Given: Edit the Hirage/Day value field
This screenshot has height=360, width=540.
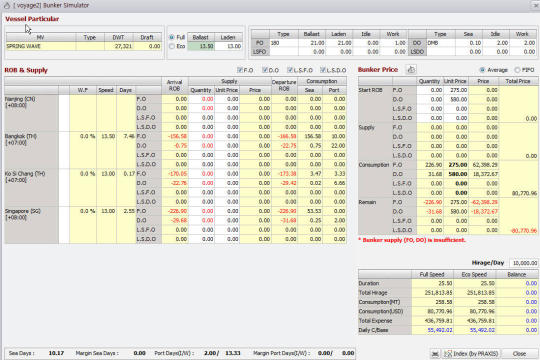Looking at the screenshot, I should coord(524,263).
